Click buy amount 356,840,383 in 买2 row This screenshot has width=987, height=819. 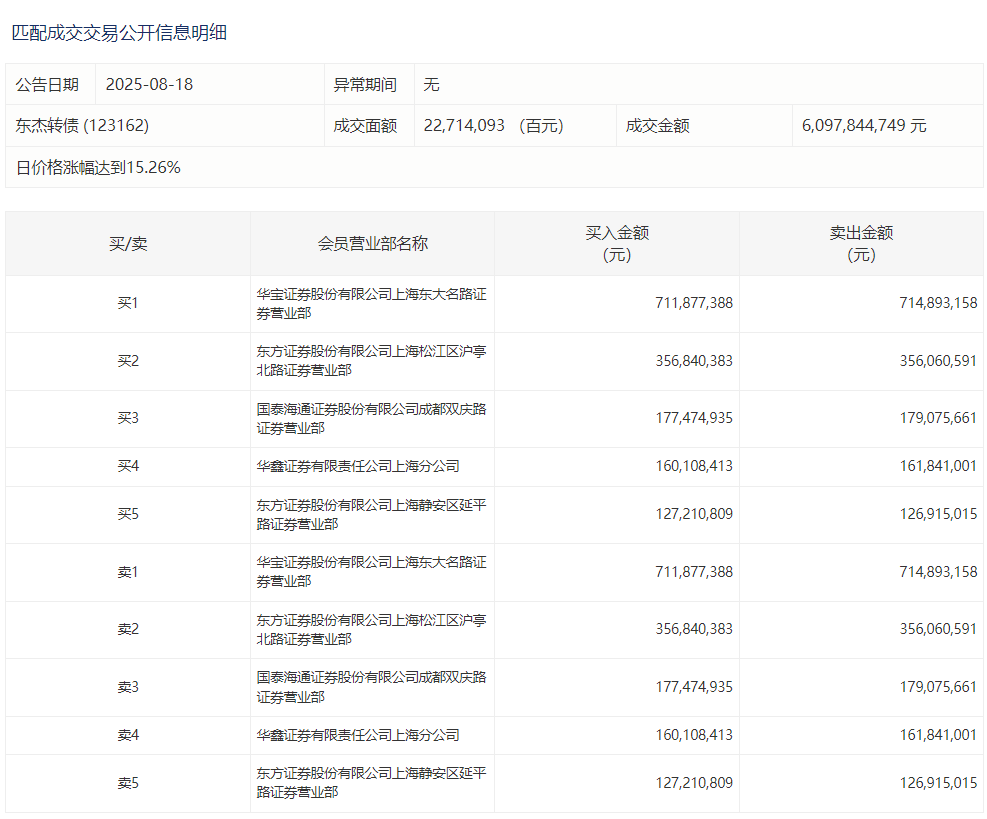point(694,361)
